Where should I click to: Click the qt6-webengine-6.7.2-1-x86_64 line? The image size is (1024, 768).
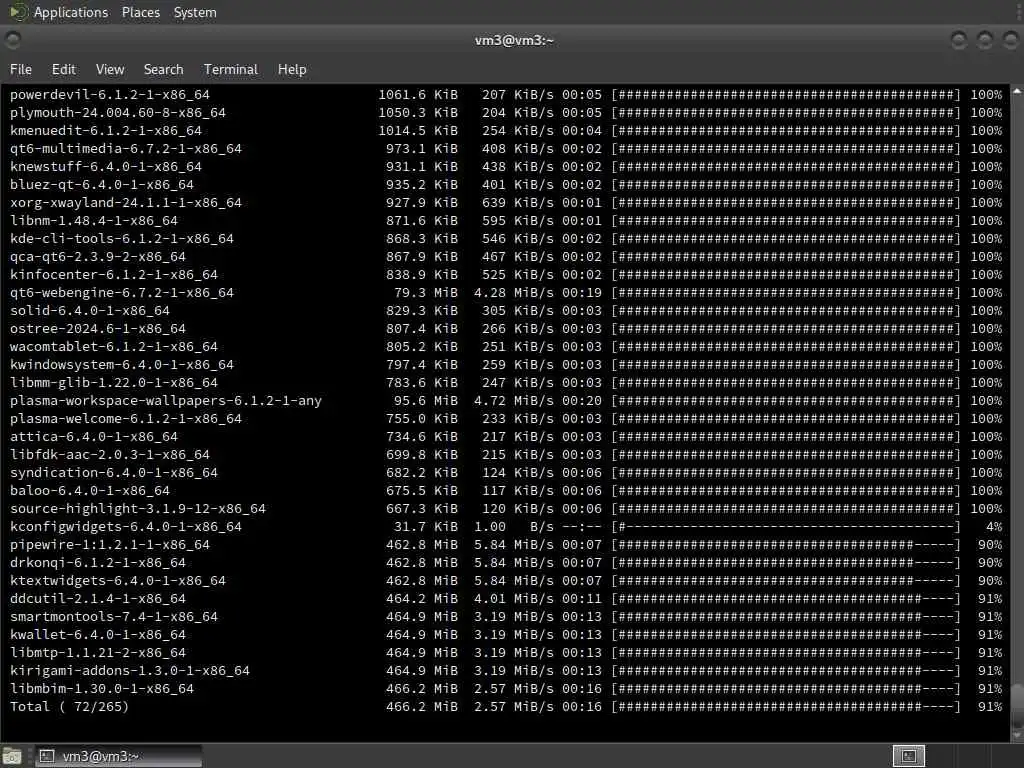click(x=506, y=293)
